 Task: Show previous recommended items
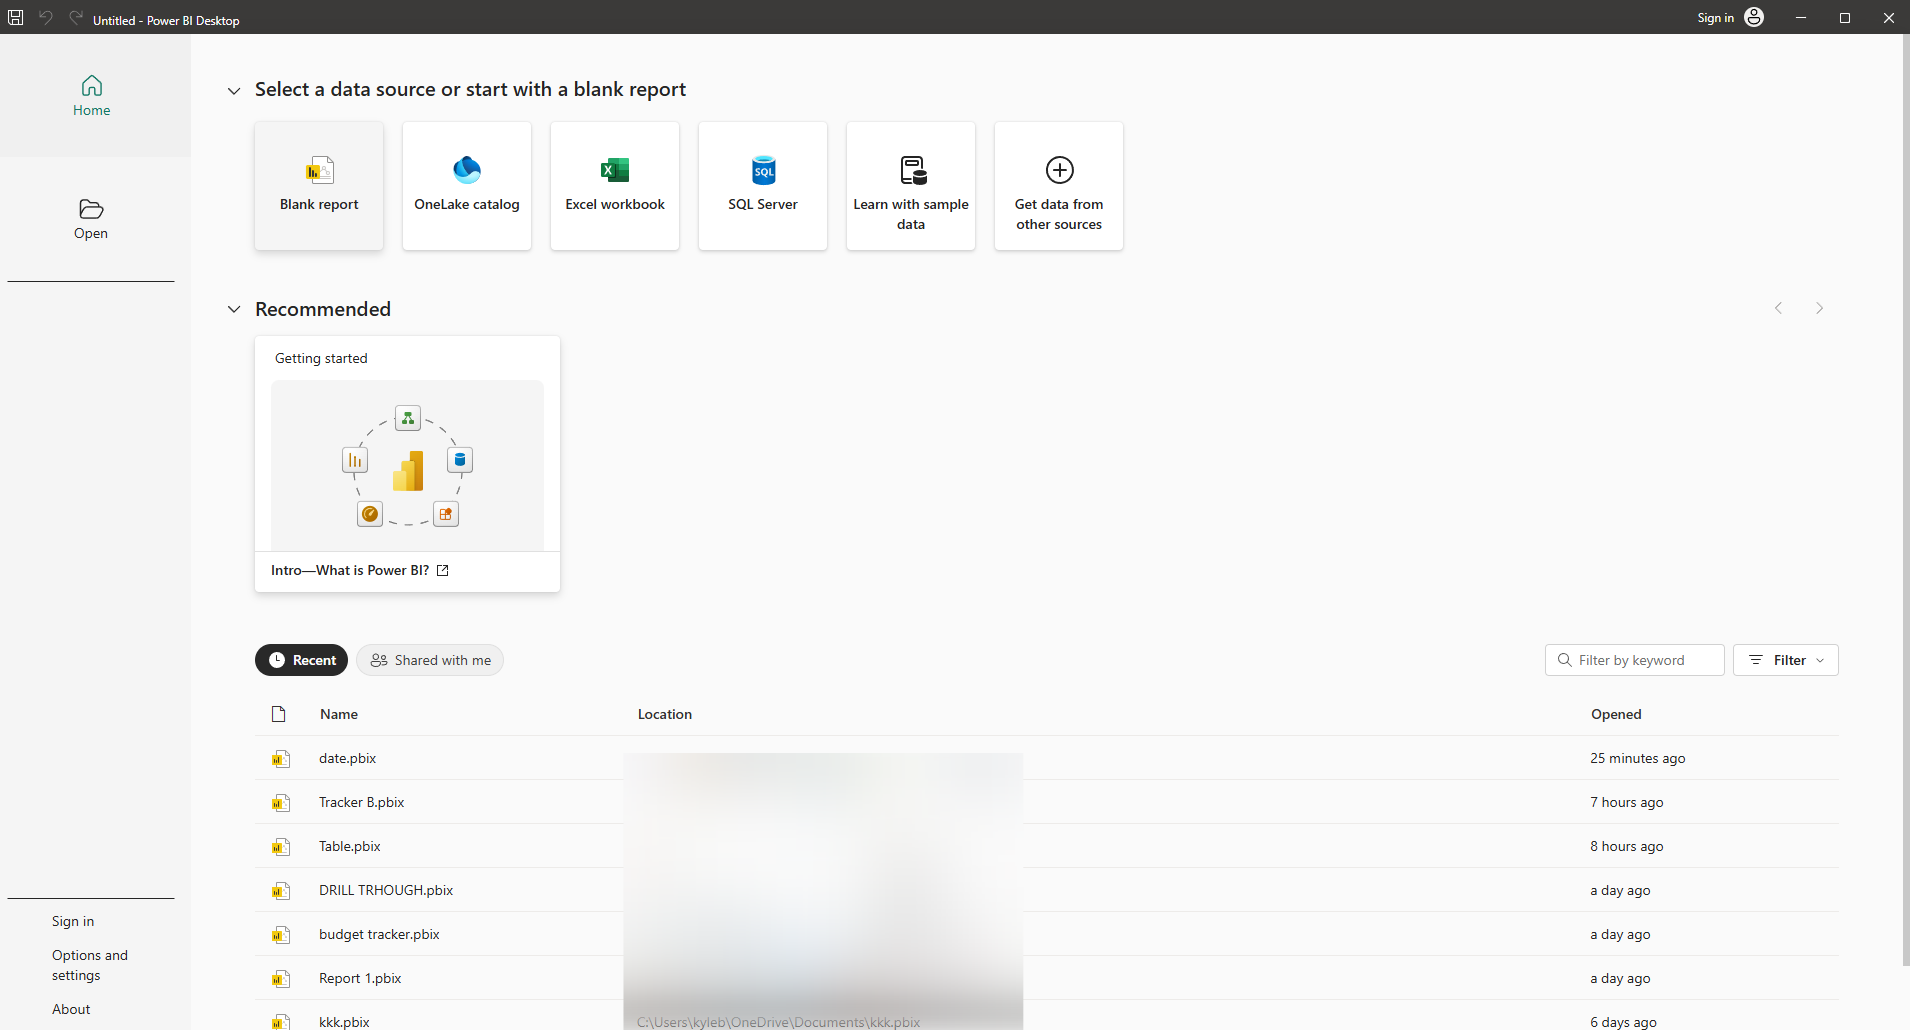coord(1778,308)
